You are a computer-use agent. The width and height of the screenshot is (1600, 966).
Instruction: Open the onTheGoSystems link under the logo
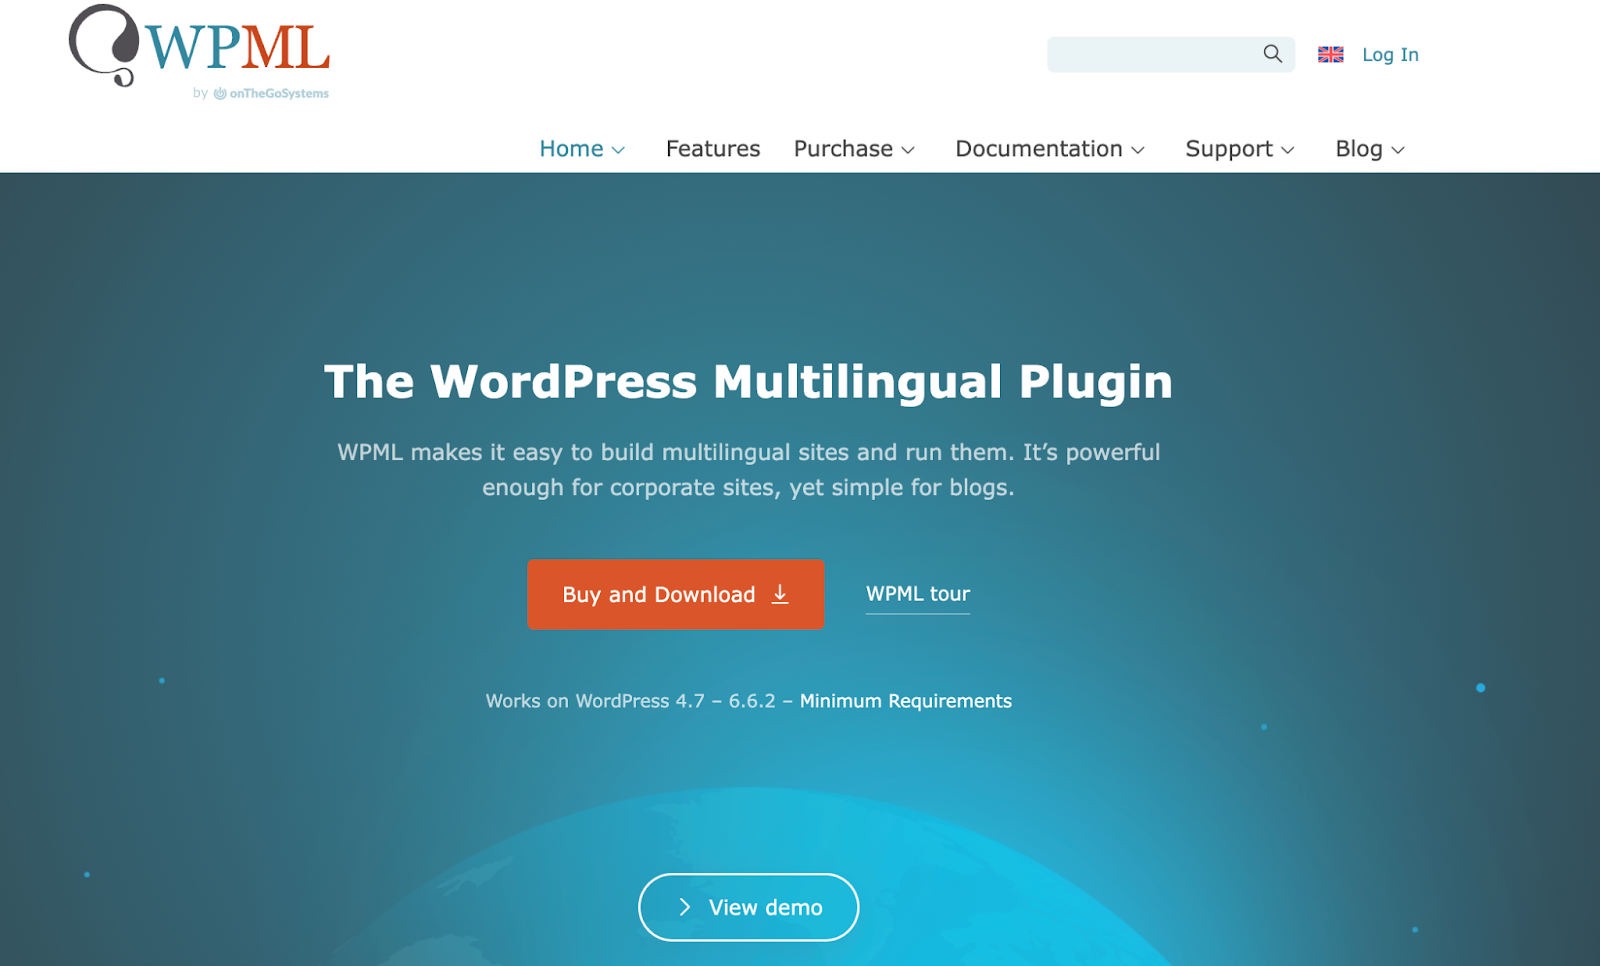pos(271,93)
